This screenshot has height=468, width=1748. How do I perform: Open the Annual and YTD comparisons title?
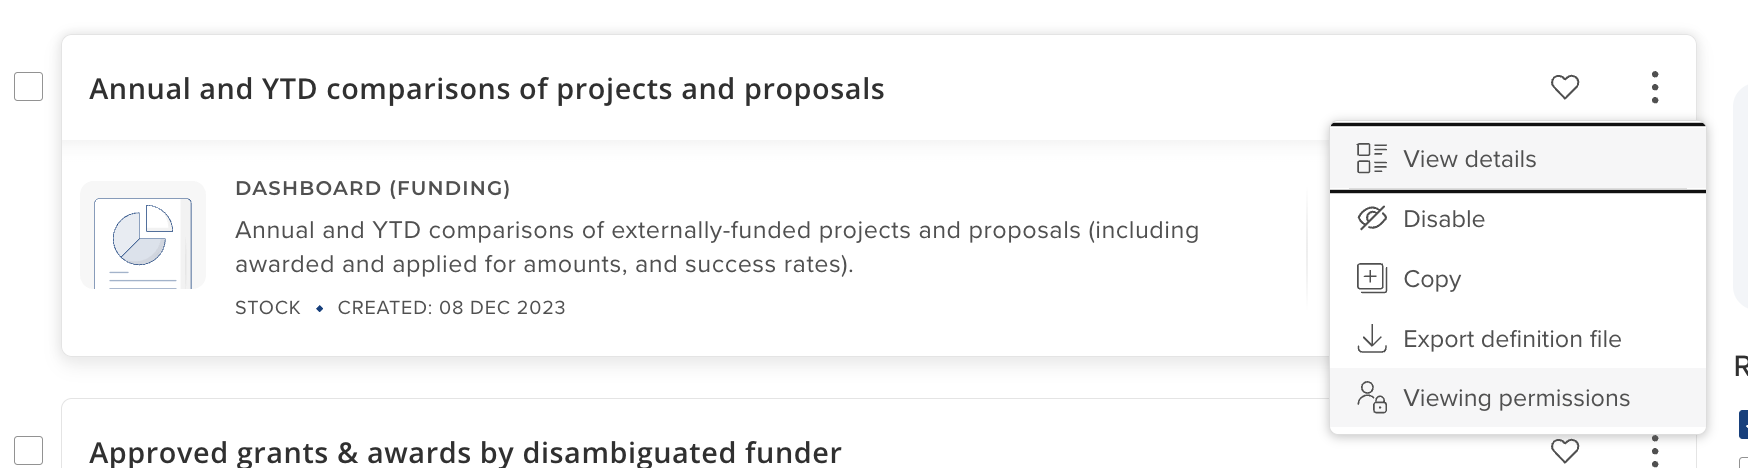(x=486, y=89)
